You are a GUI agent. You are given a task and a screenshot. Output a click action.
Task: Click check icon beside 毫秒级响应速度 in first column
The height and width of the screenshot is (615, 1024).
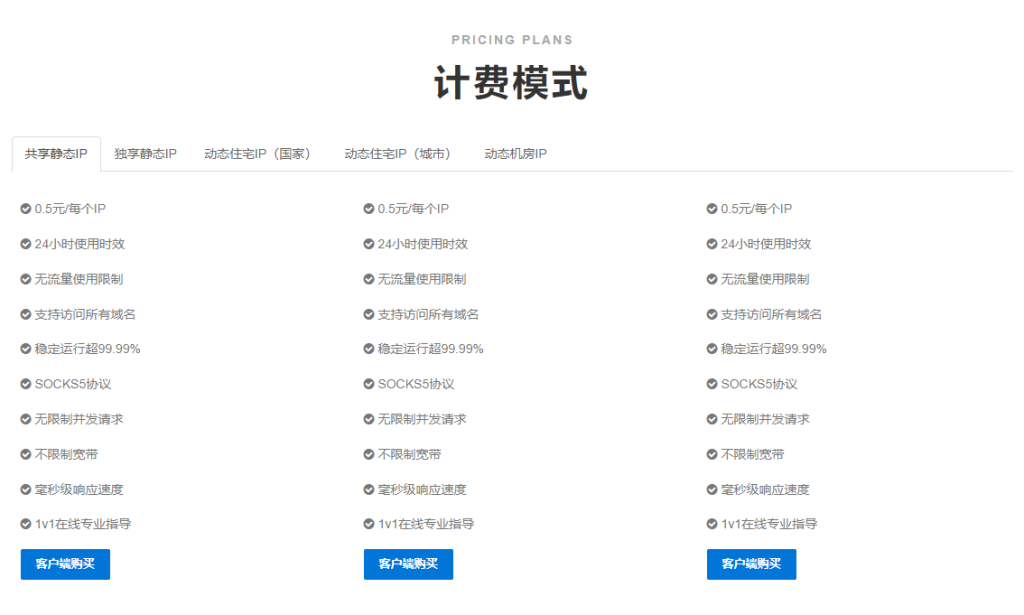coord(25,490)
